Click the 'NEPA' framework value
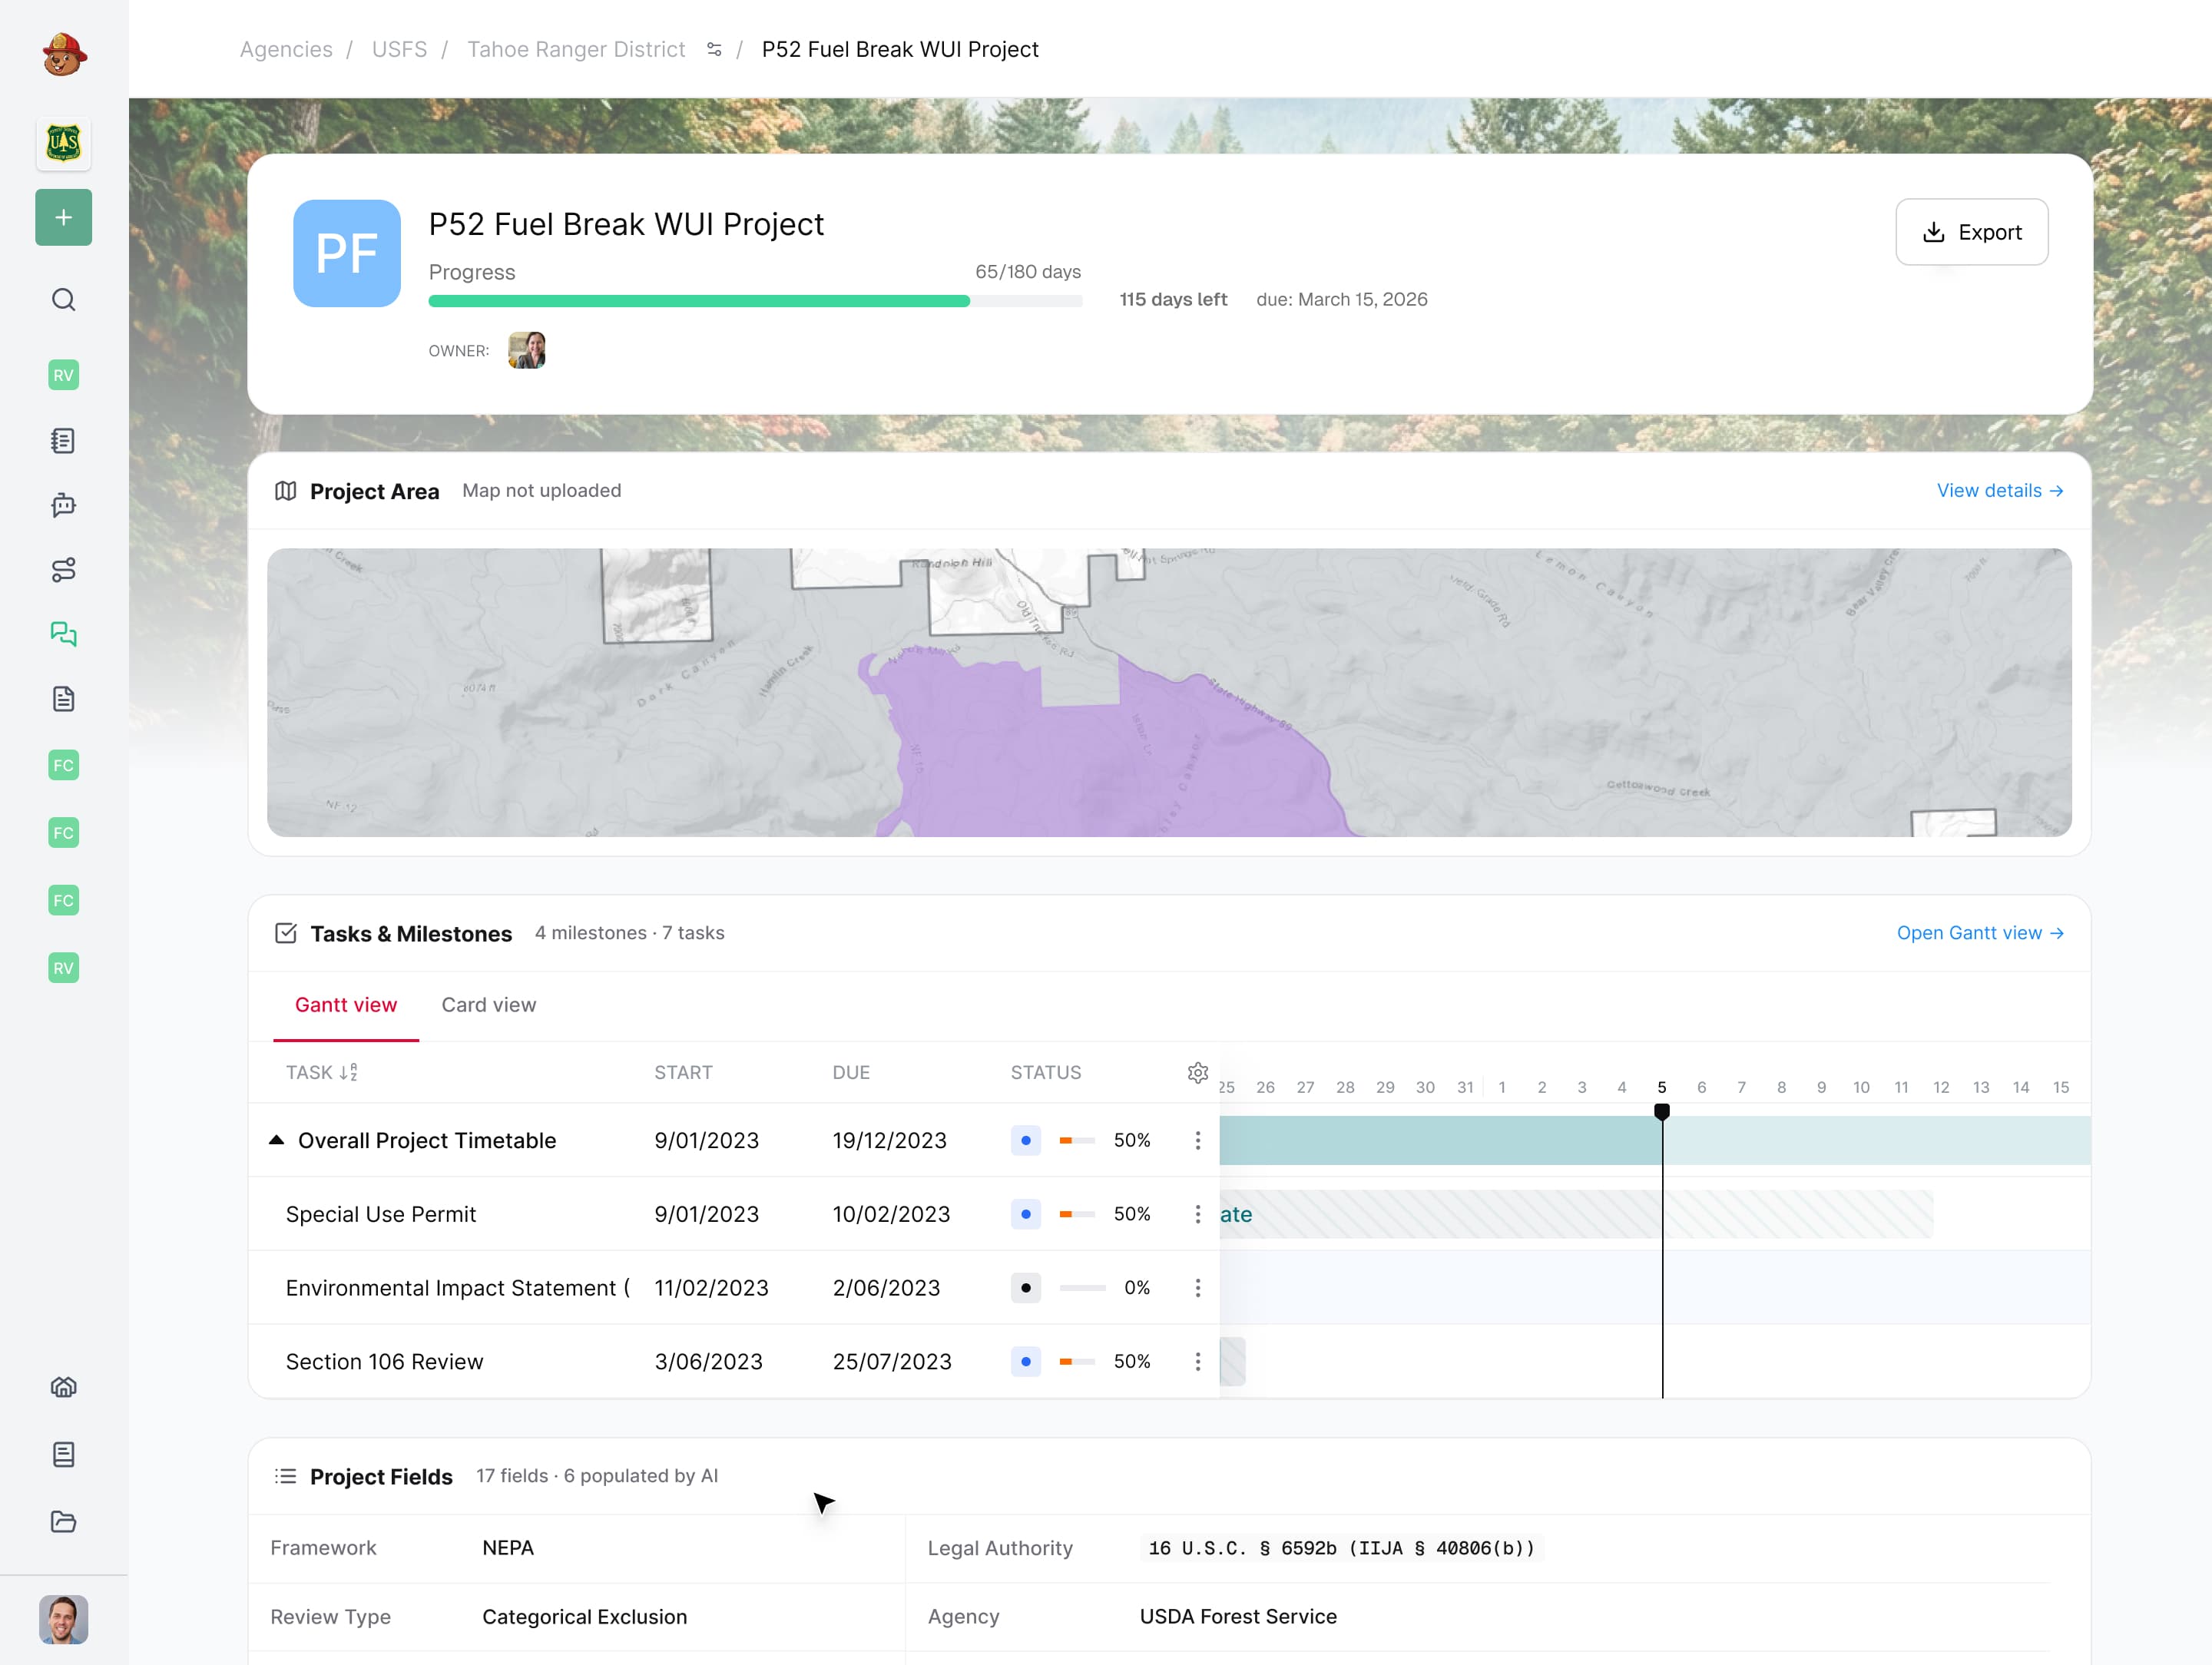2212x1665 pixels. click(x=508, y=1548)
